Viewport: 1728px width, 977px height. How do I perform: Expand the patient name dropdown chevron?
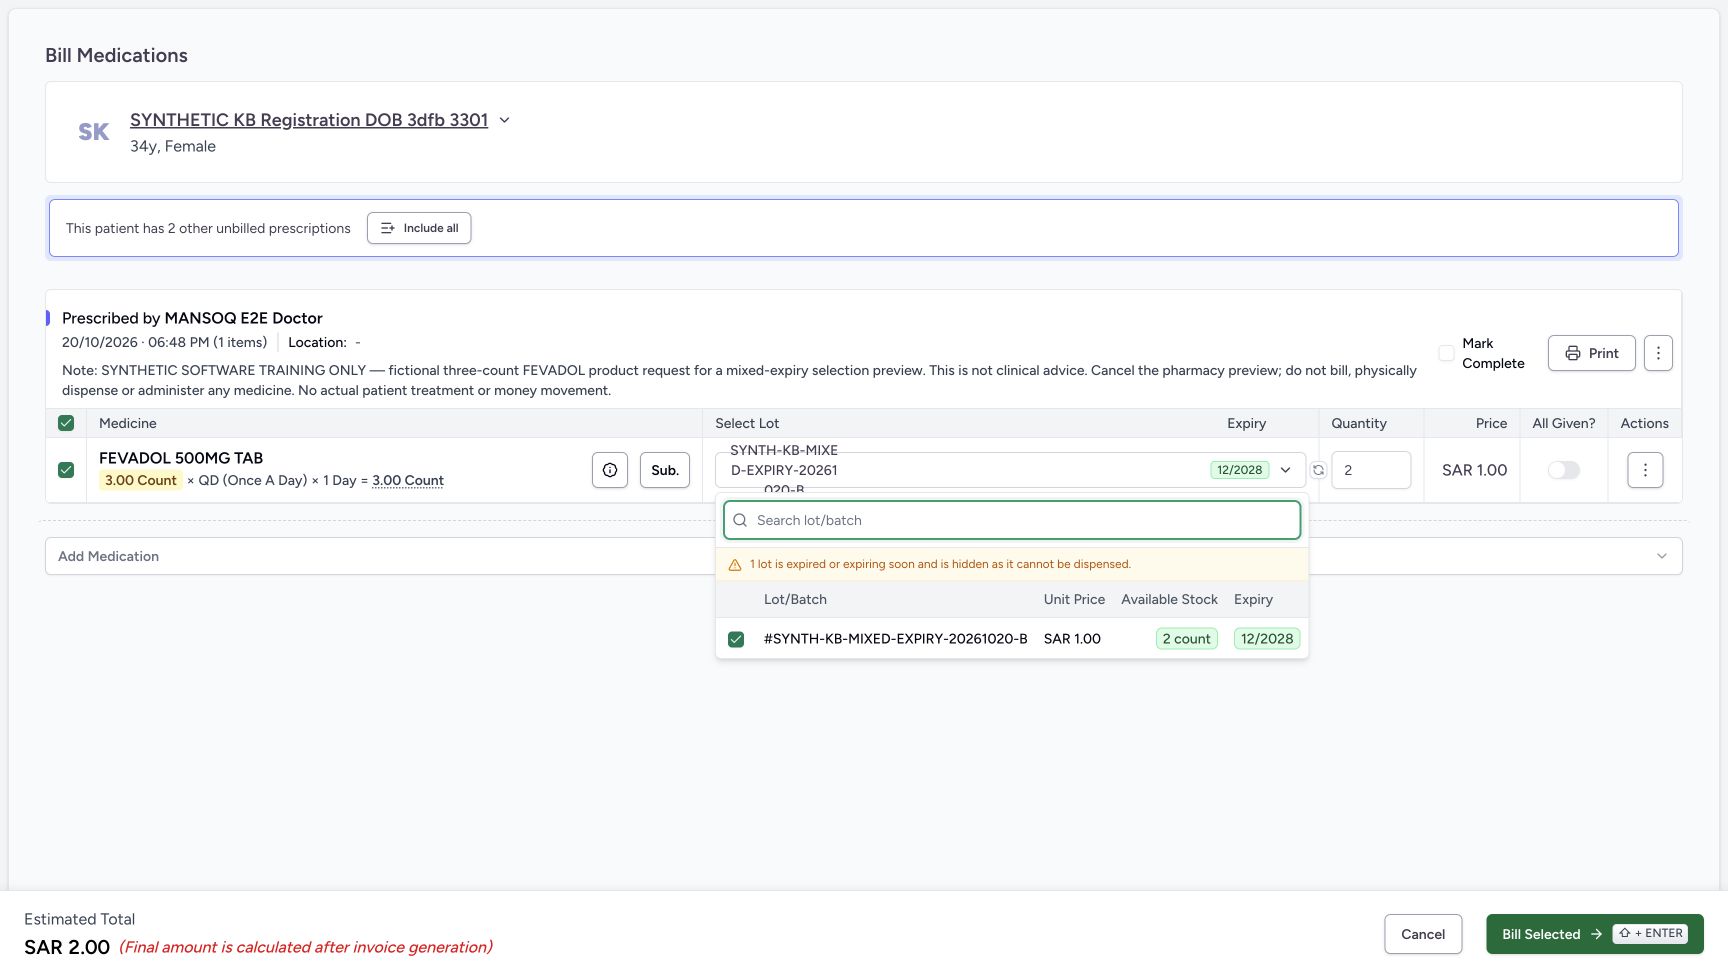coord(504,120)
